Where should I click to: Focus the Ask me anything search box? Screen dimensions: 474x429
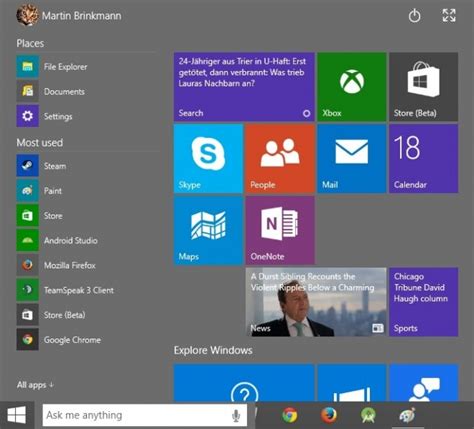(x=145, y=415)
